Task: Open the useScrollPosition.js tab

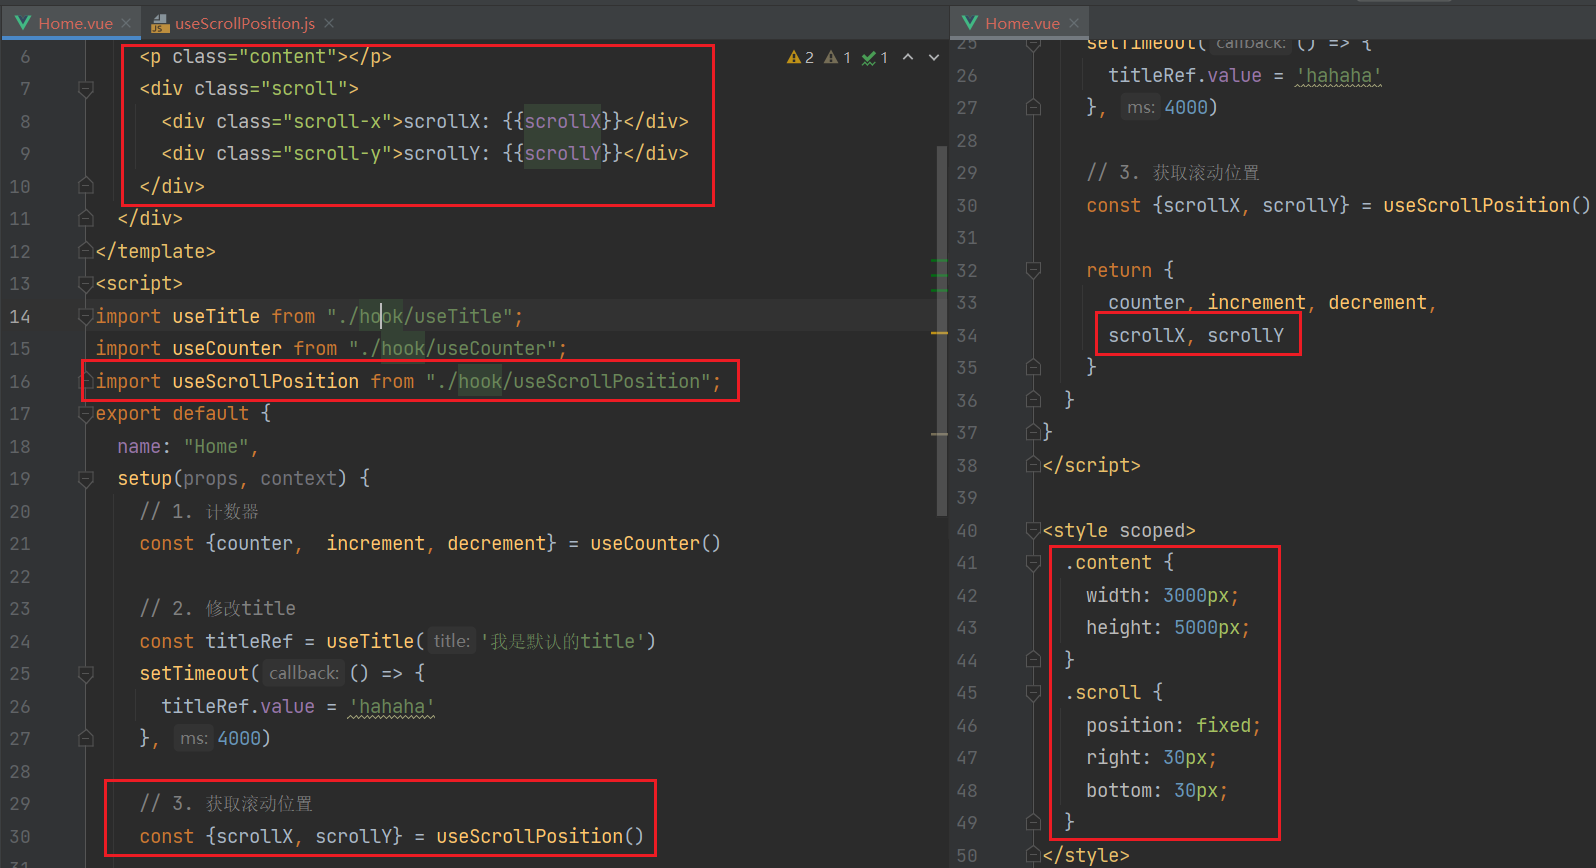Action: [245, 23]
